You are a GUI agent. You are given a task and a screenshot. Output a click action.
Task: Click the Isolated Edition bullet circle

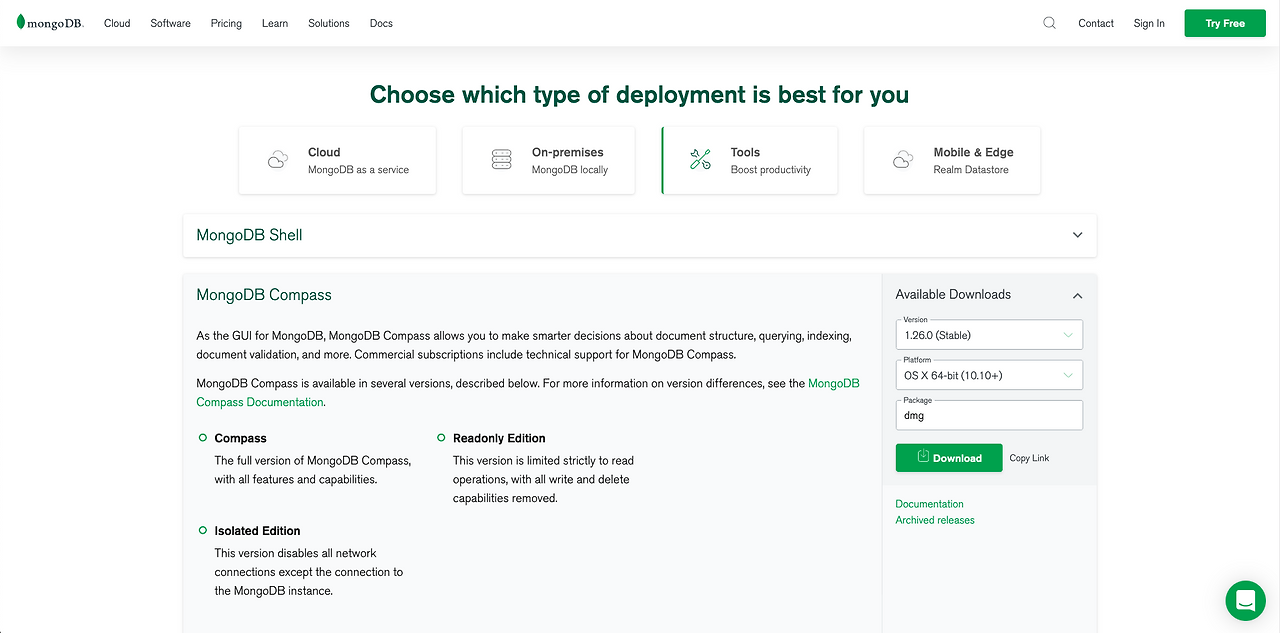point(203,531)
